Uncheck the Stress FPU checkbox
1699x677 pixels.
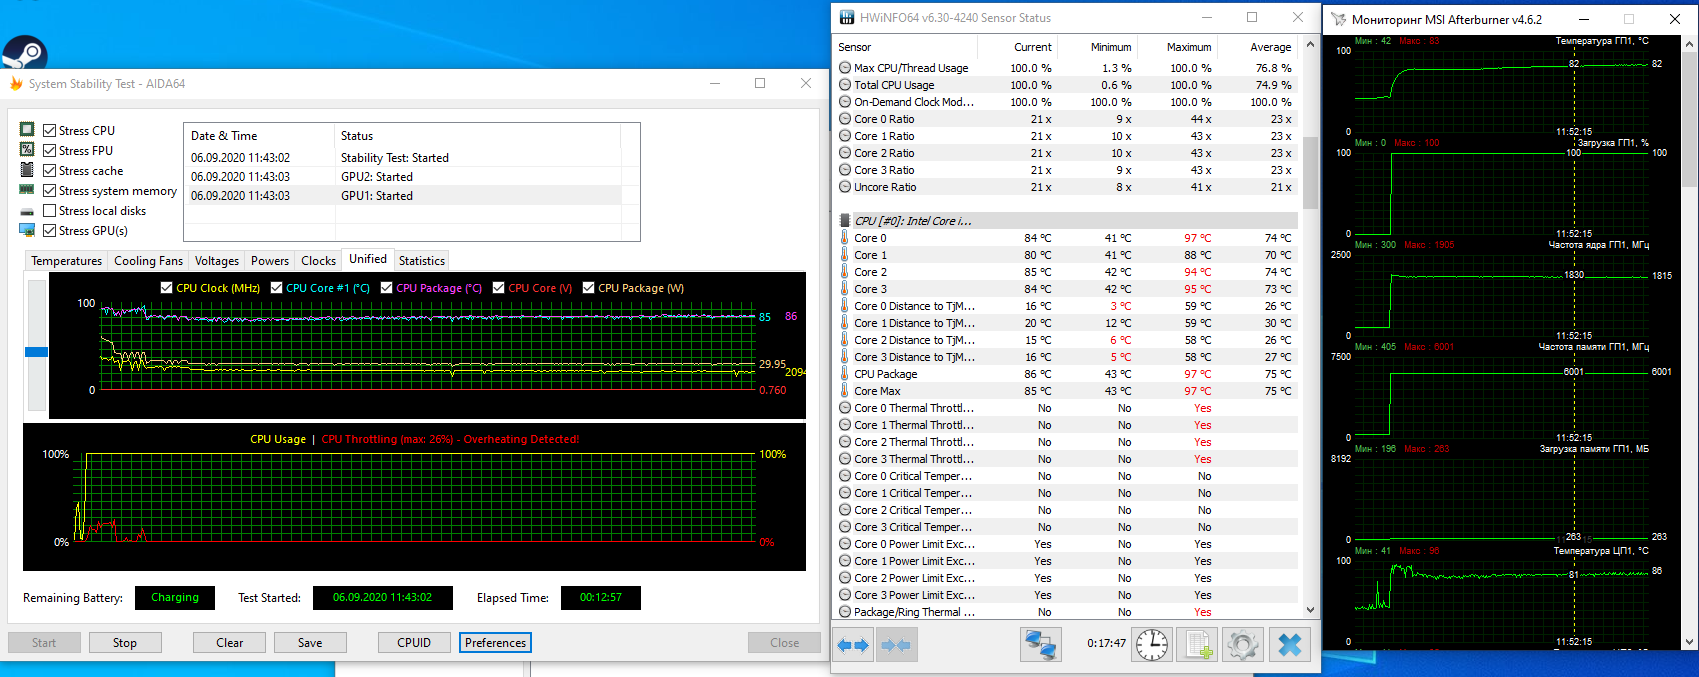tap(49, 150)
